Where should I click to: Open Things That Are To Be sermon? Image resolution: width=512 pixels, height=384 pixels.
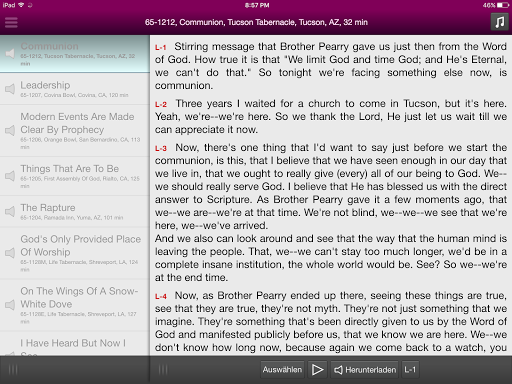[x=75, y=176]
